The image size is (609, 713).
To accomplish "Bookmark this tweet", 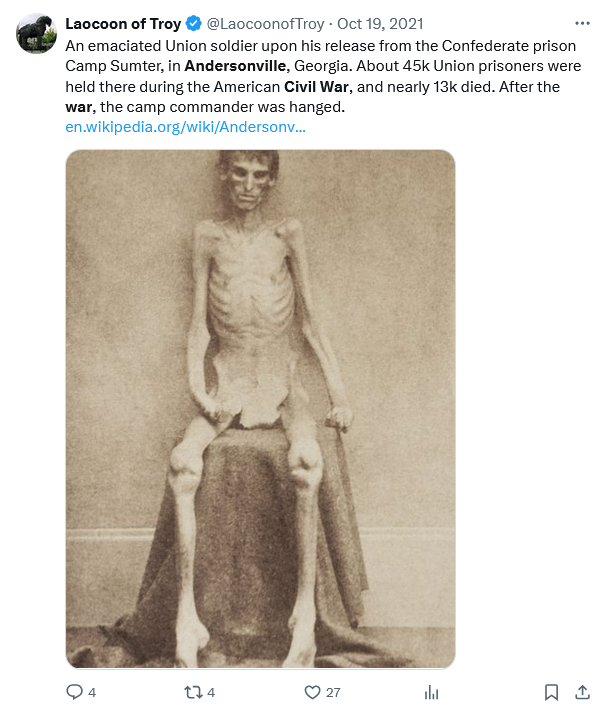I will tap(551, 693).
